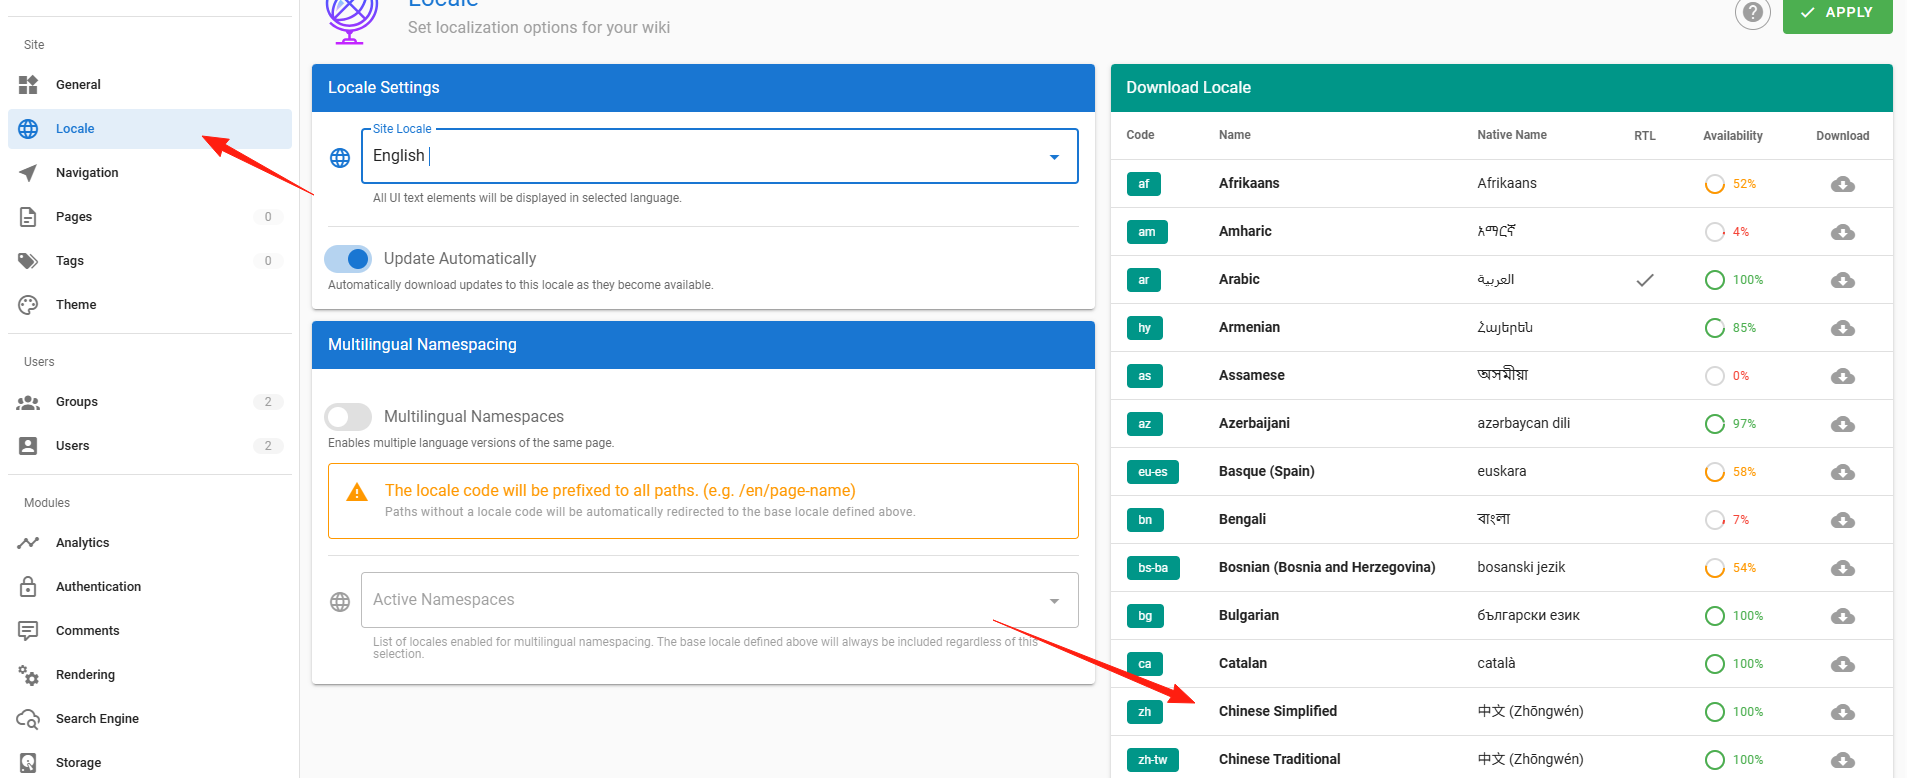Open Theme settings
1907x778 pixels.
(150, 305)
